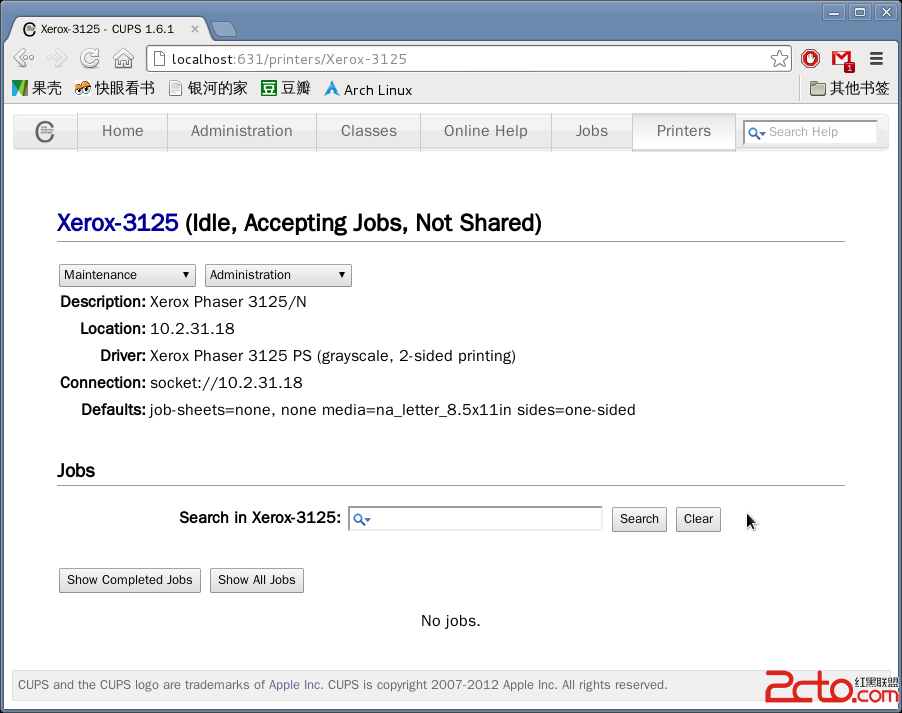This screenshot has height=713, width=902.
Task: Open the 豆瓣 bookmark
Action: 285,88
